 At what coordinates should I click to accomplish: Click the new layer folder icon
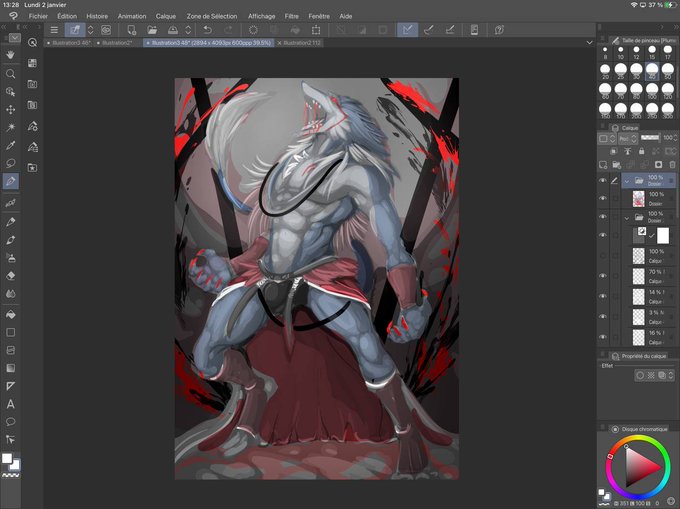pos(617,165)
